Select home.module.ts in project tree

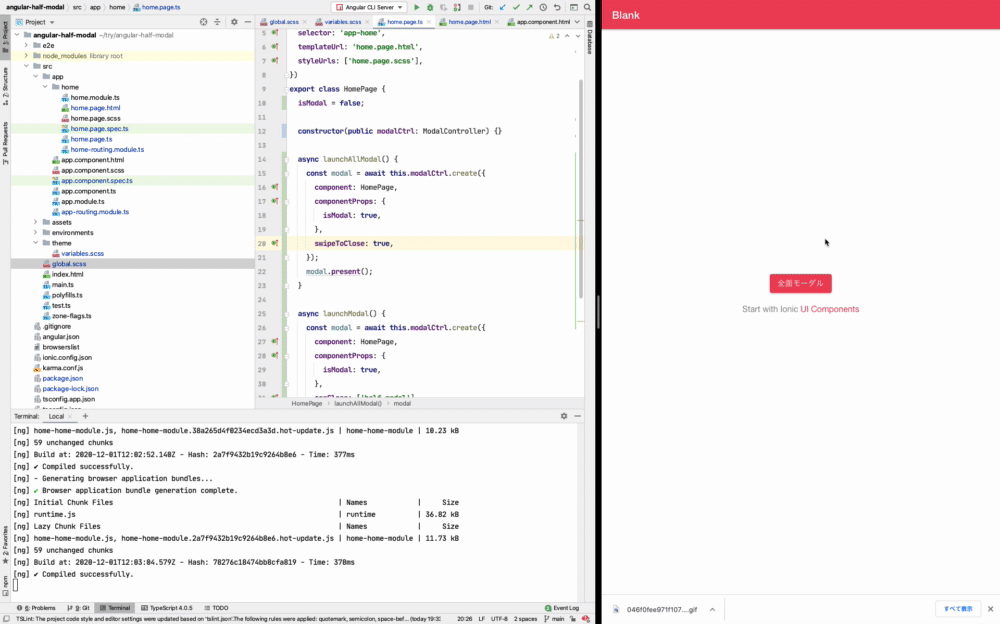(x=94, y=98)
